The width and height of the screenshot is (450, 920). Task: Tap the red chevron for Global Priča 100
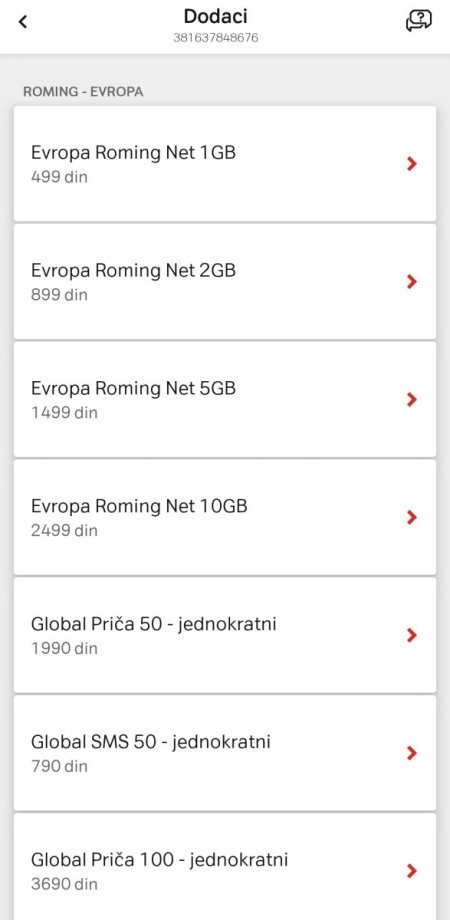pyautogui.click(x=412, y=871)
